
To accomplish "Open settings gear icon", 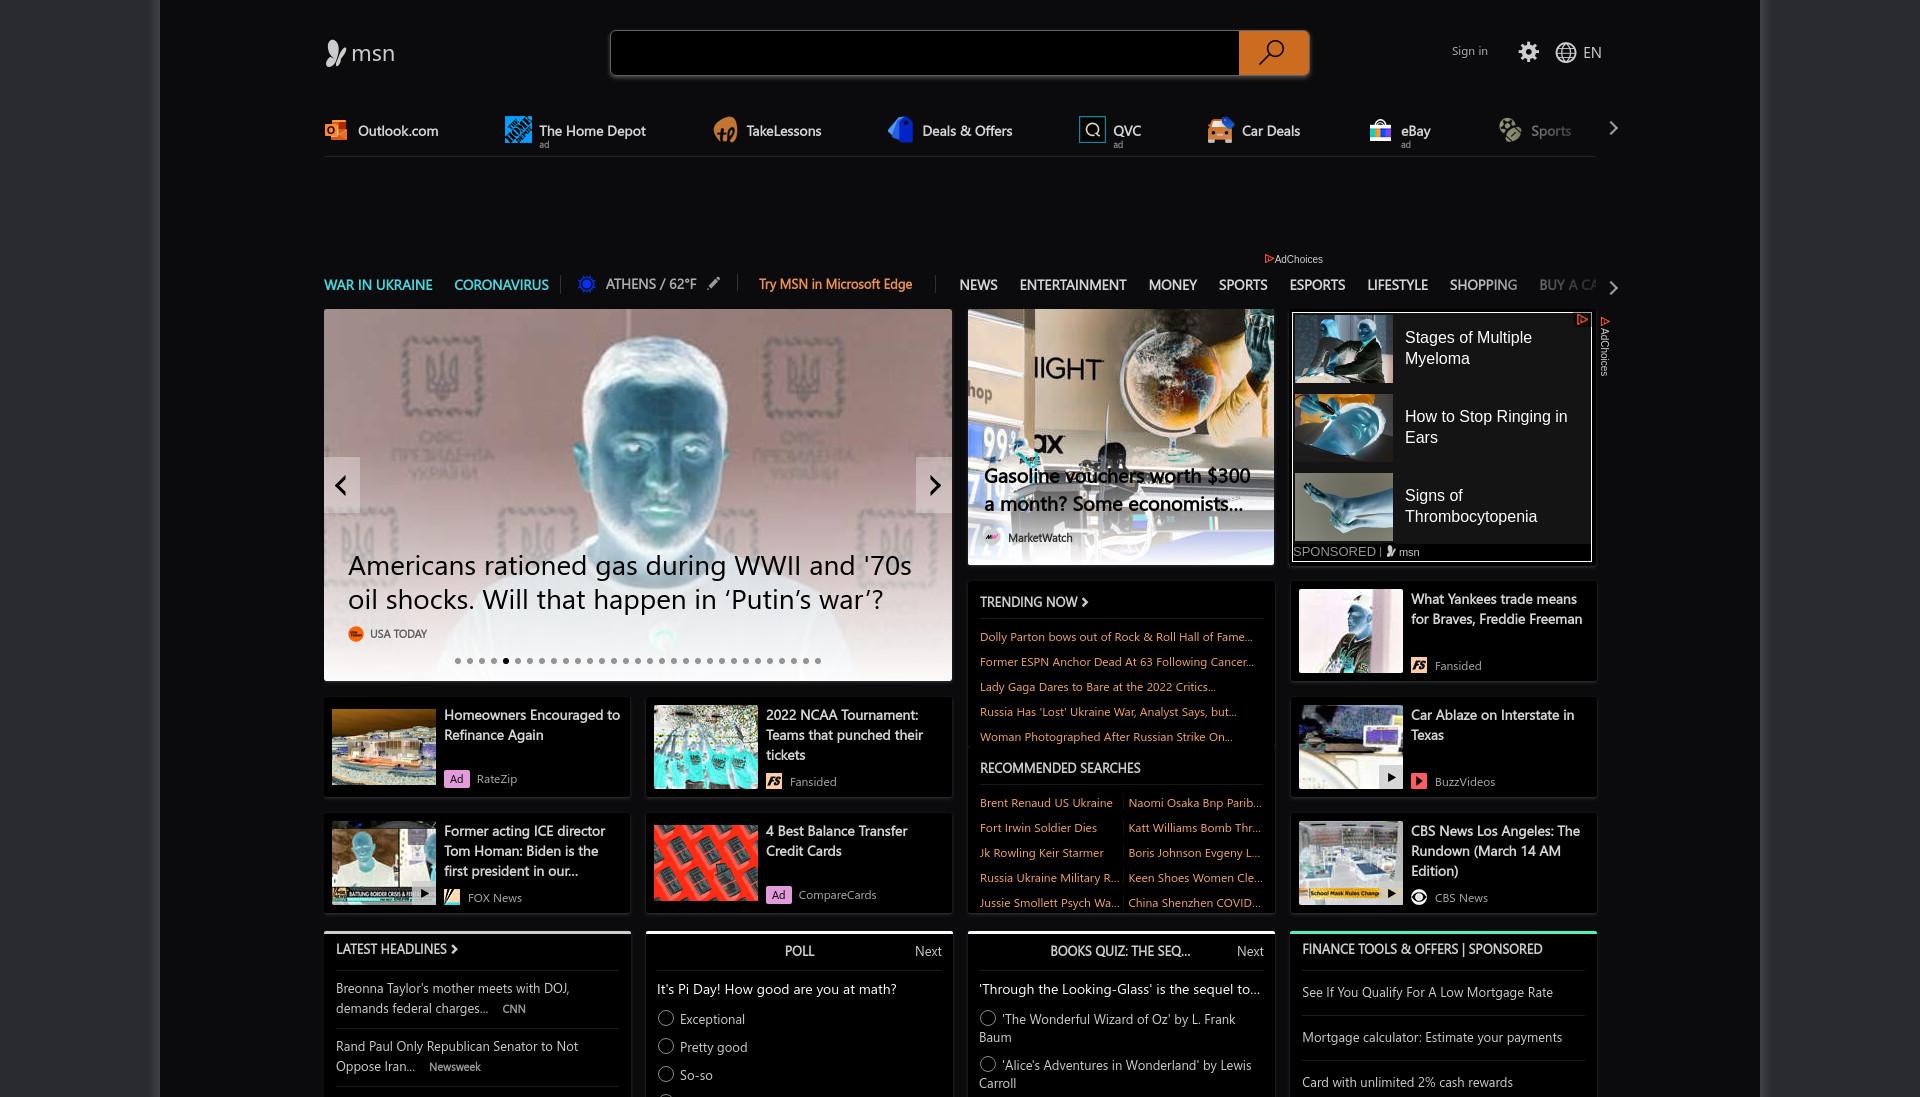I will click(x=1528, y=52).
